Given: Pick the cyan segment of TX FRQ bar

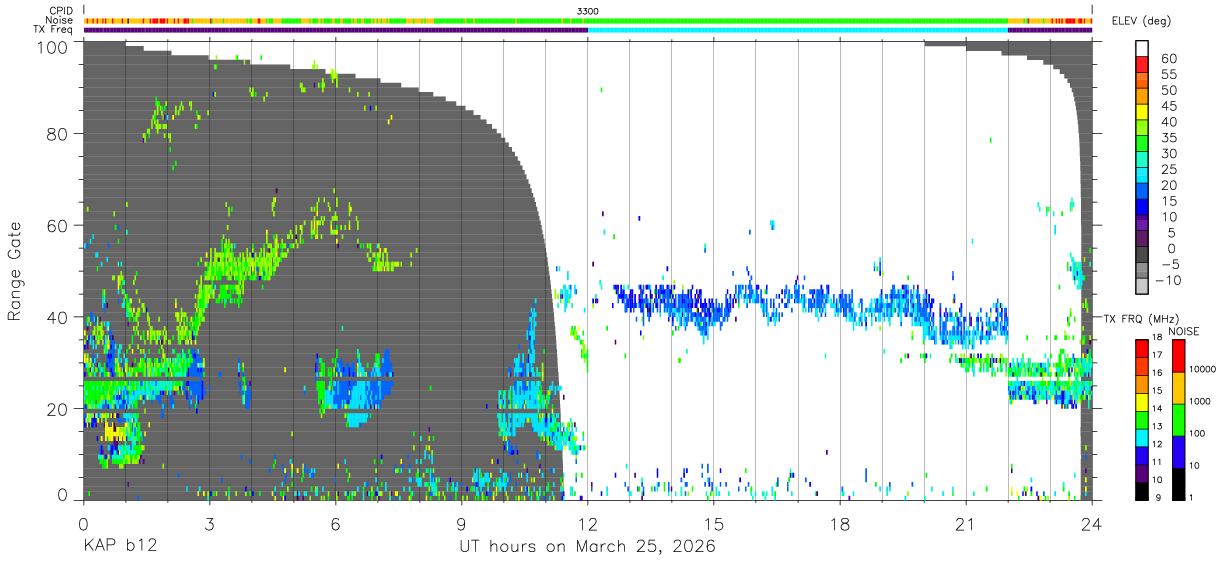Looking at the screenshot, I should [x=1141, y=438].
